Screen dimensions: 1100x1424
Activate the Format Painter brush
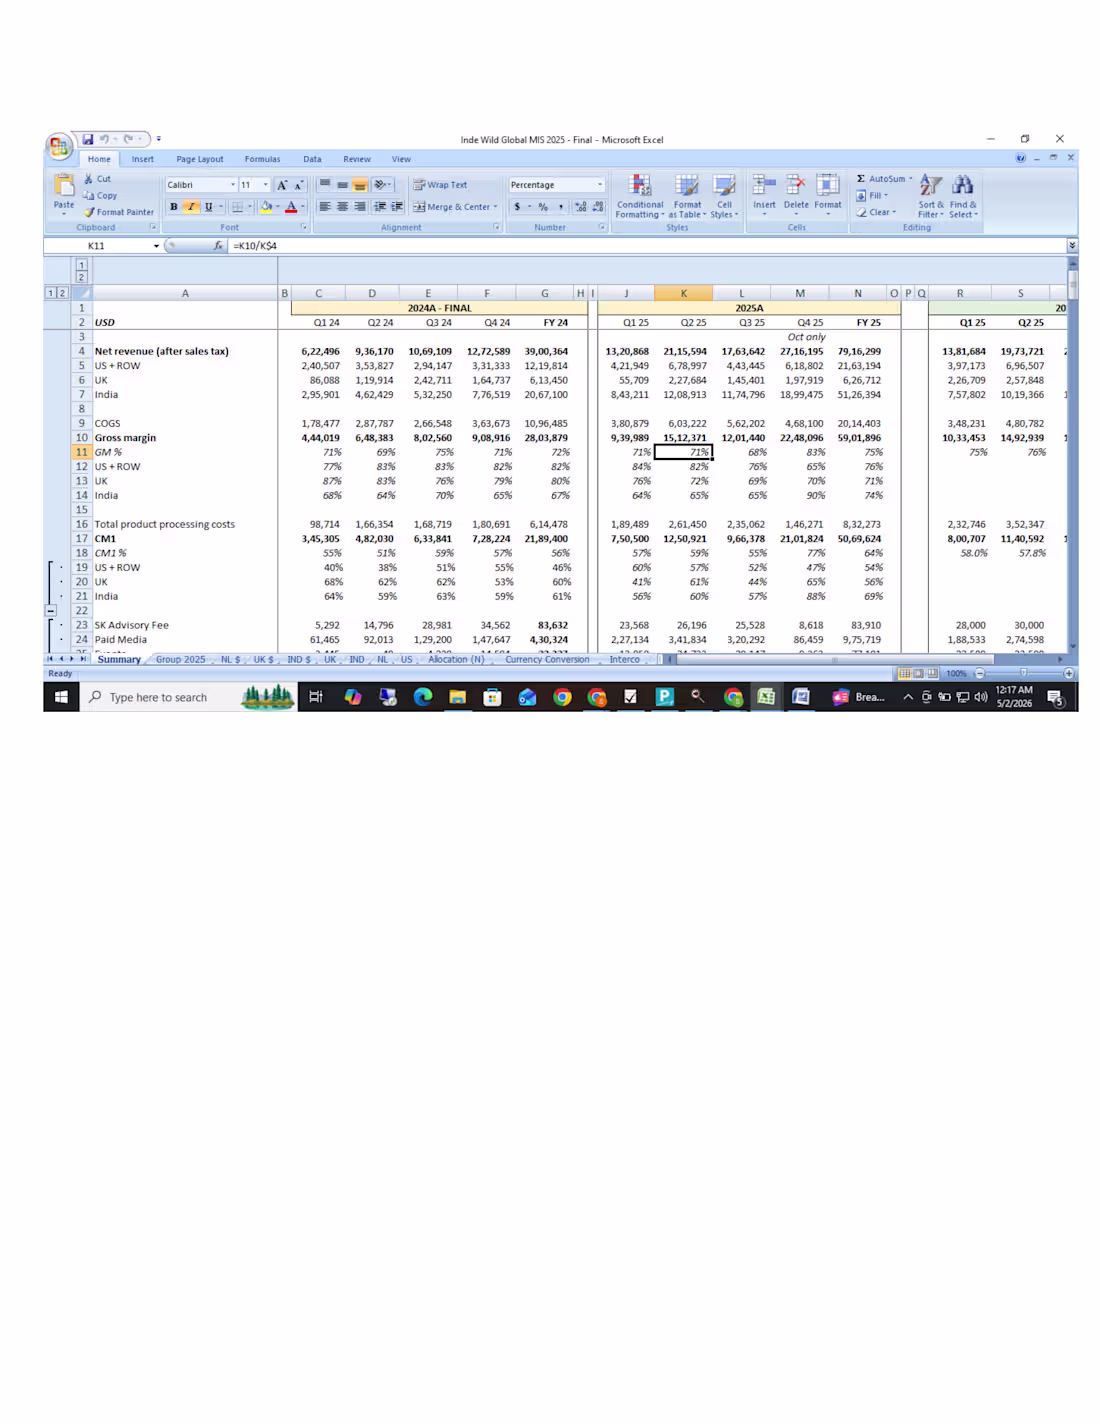point(119,212)
